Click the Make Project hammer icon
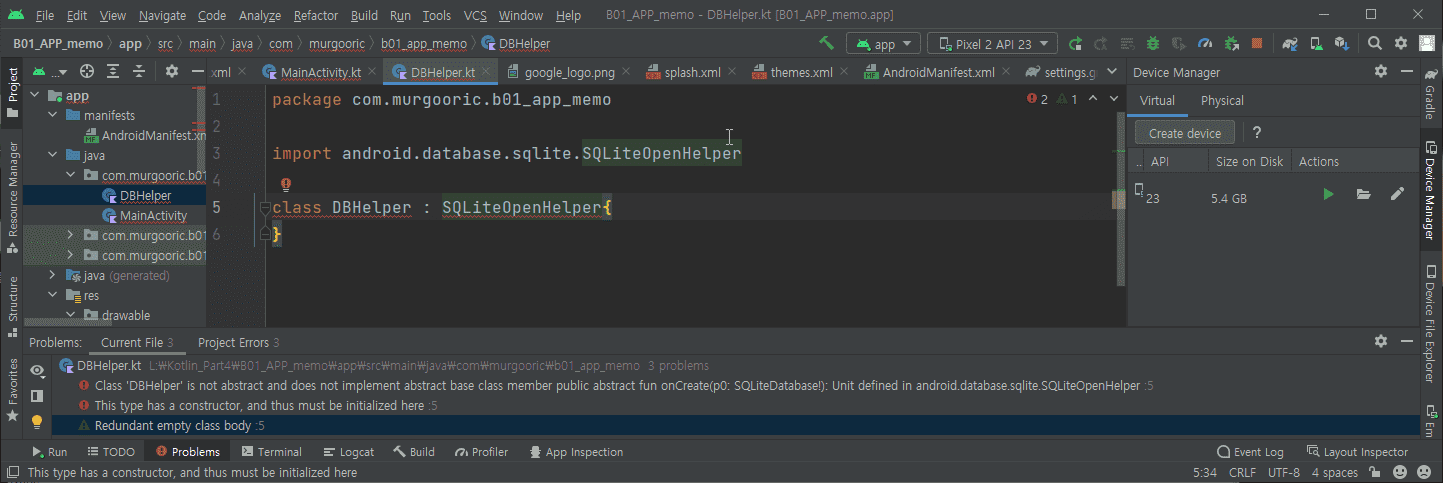Image resolution: width=1443 pixels, height=483 pixels. click(x=826, y=44)
